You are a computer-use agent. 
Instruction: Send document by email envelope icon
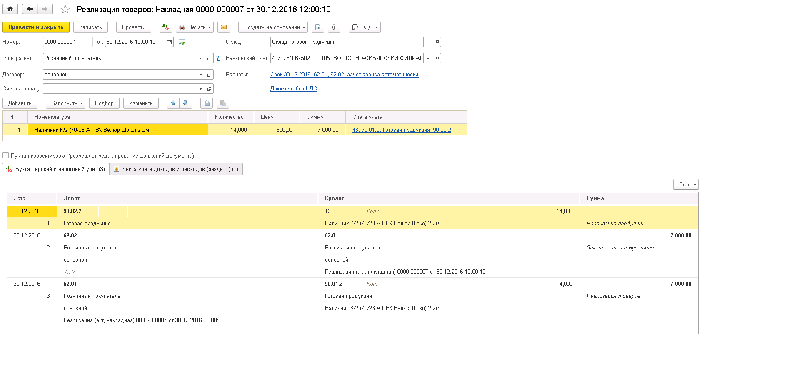click(223, 27)
